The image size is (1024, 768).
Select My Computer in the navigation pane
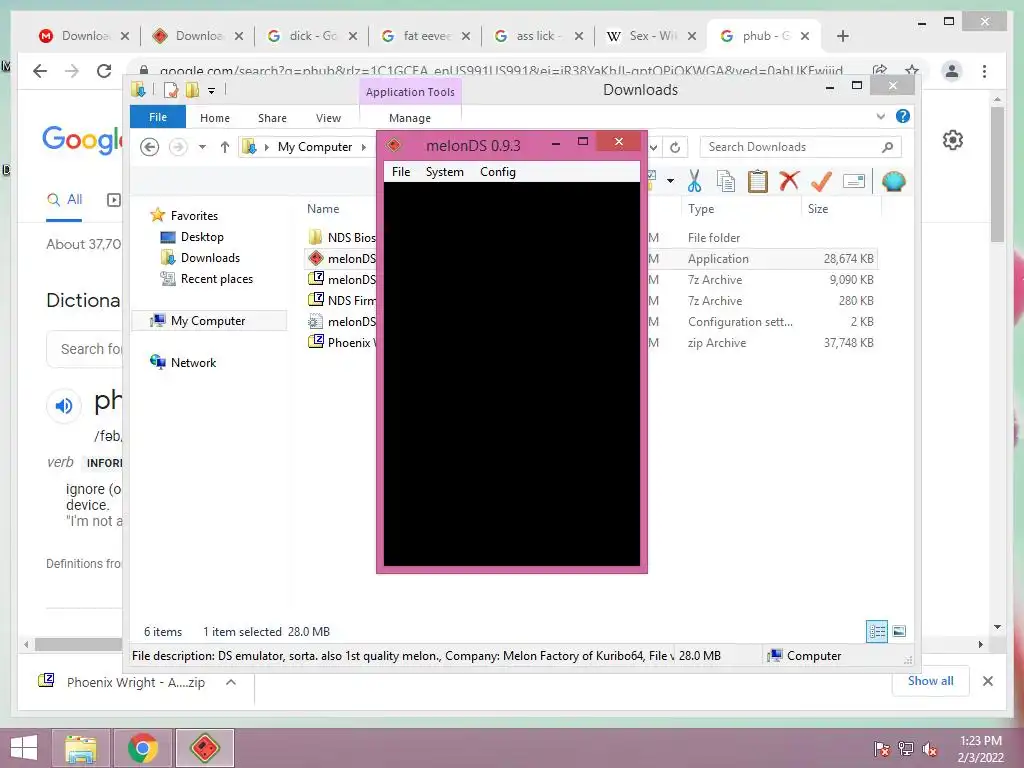point(208,321)
